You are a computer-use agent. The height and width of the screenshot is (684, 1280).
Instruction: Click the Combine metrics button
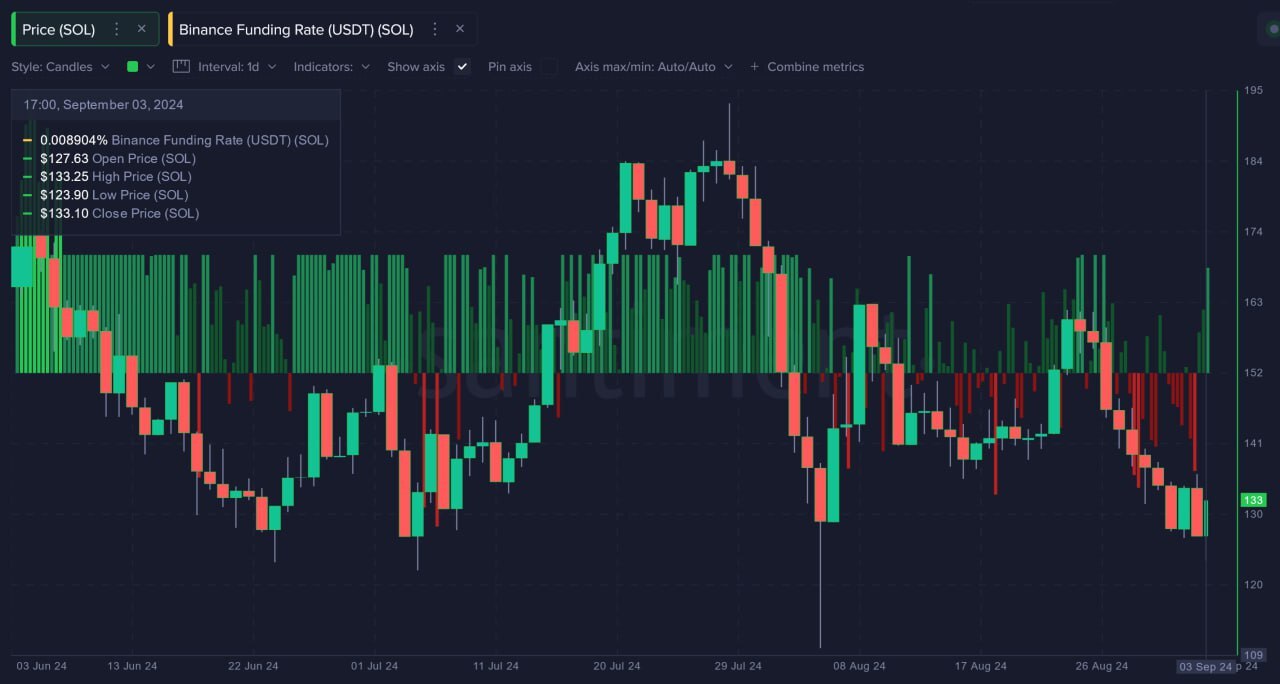pyautogui.click(x=815, y=67)
